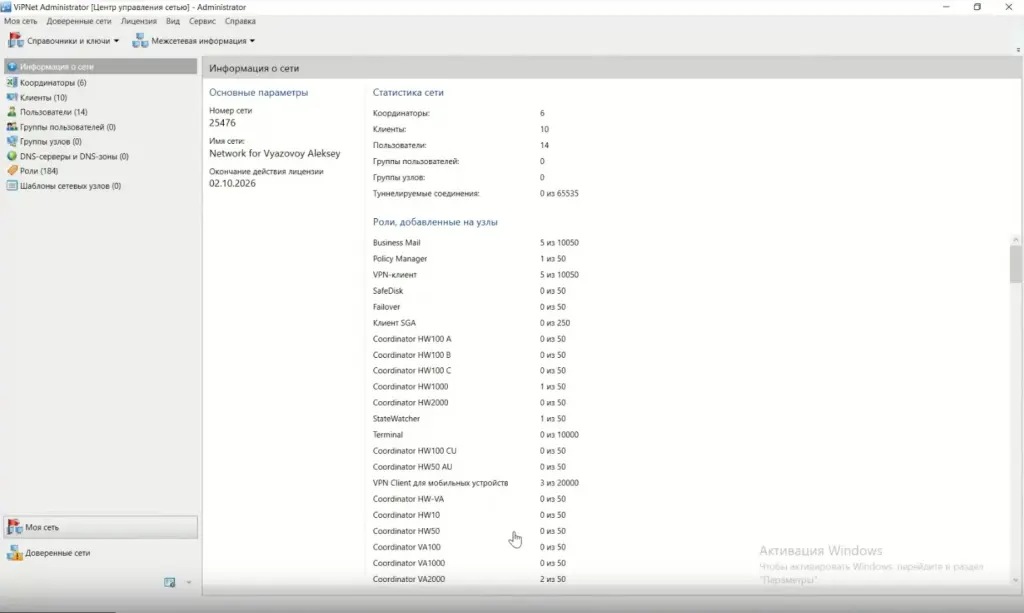This screenshot has height=613, width=1024.
Task: Select Группы узлов in the tree
Action: tap(50, 142)
